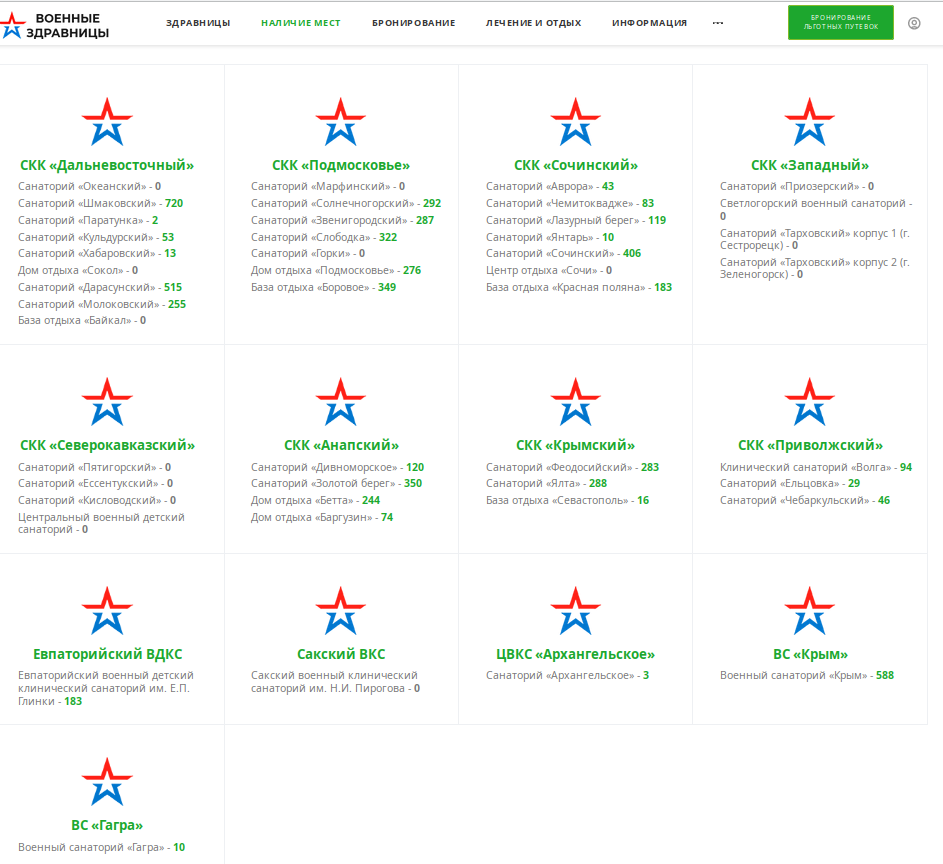
Task: Open the СКК «Крымский» heading link
Action: click(576, 445)
